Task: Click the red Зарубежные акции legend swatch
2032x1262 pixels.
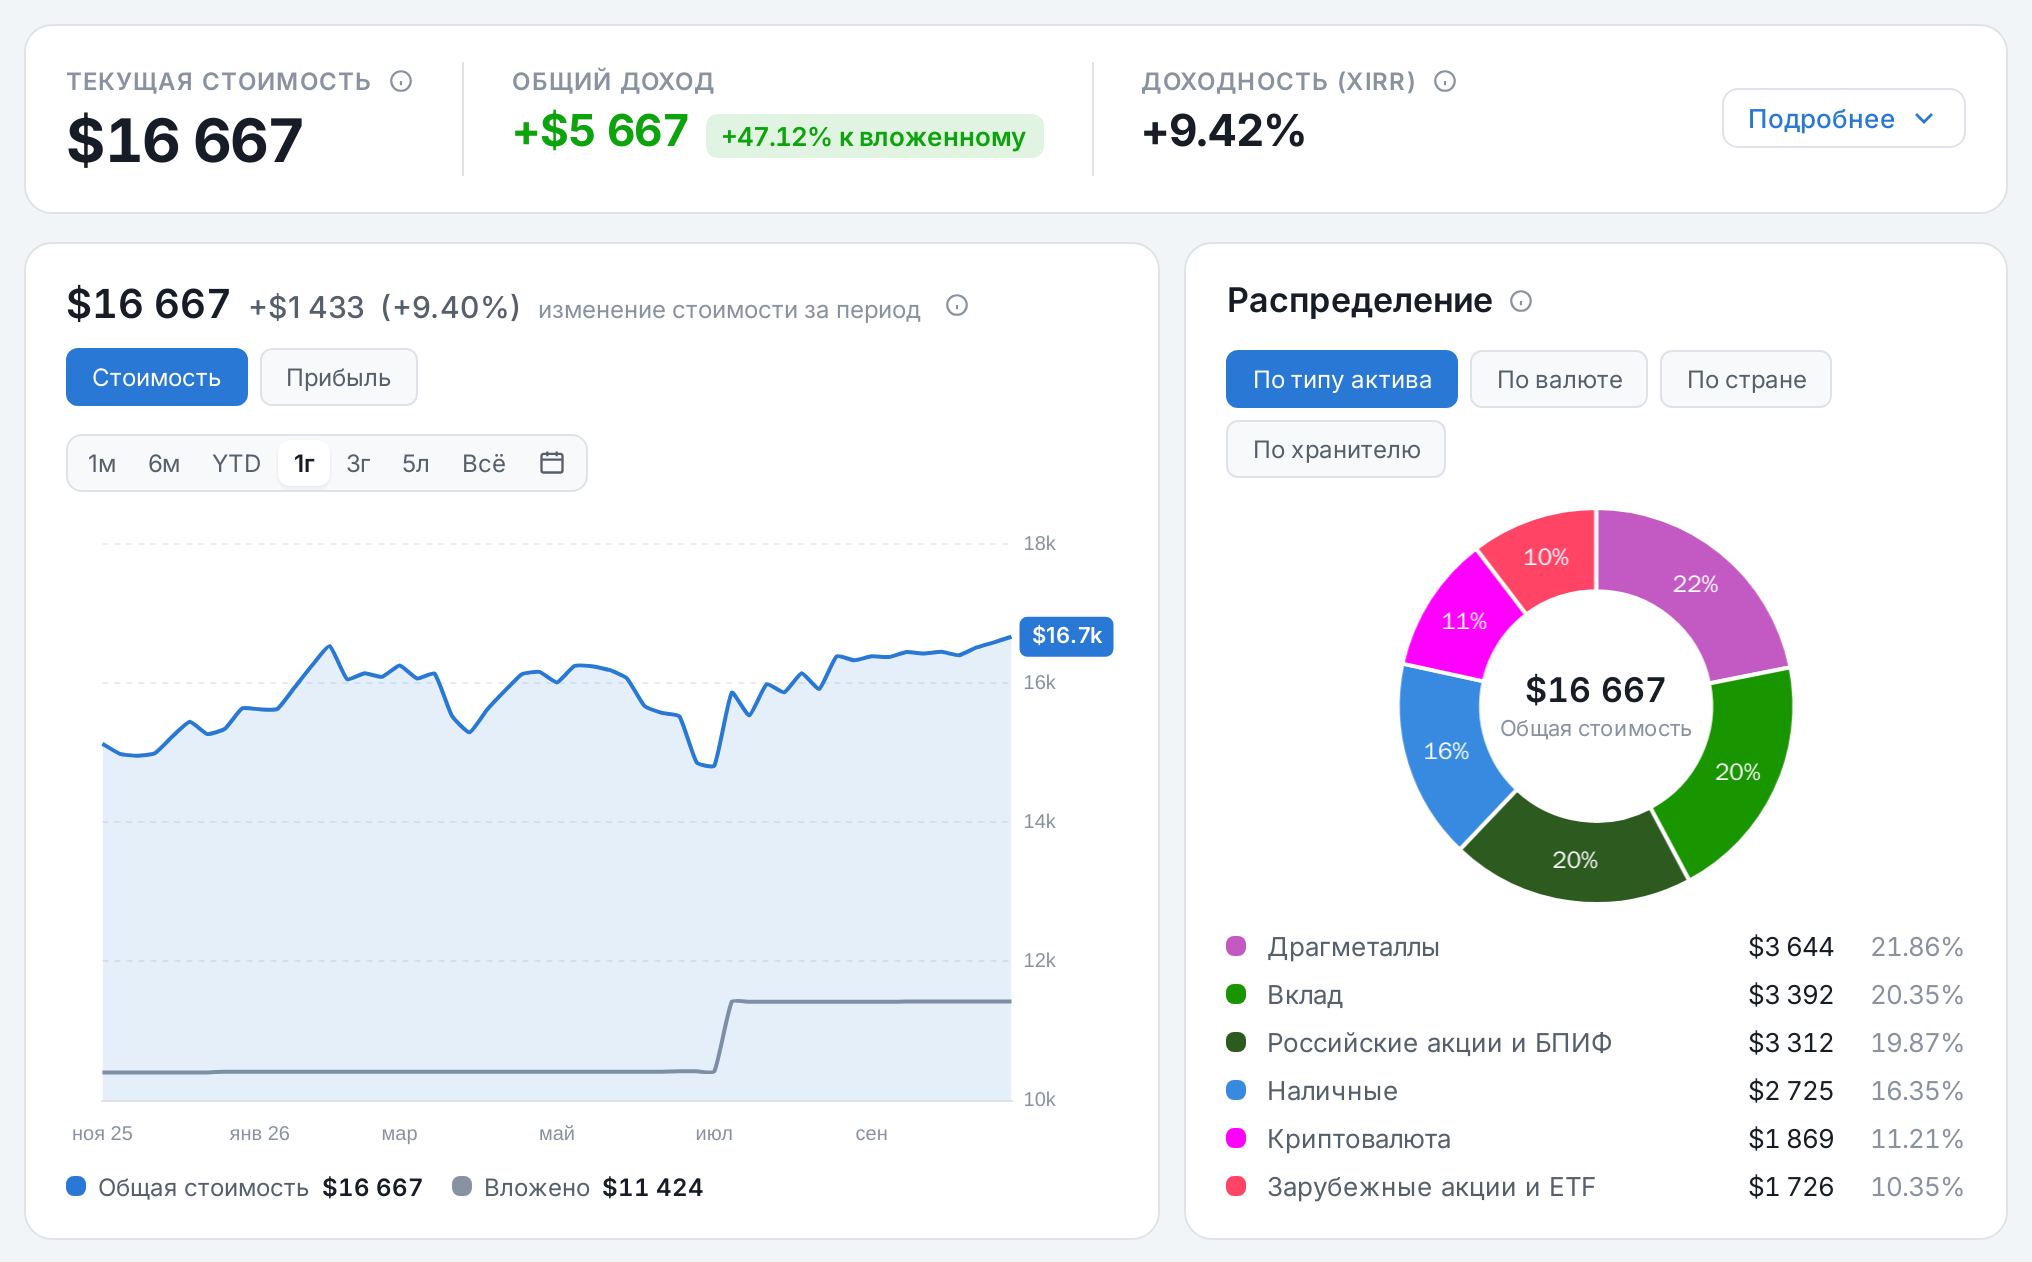Action: coord(1236,1186)
